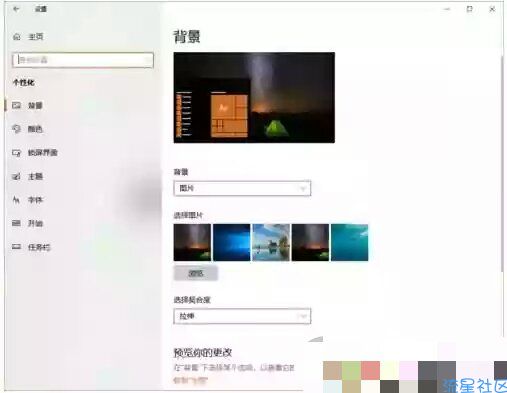Expand the 背景 type dropdown showing 图片
Screen dimensions: 507x393
point(242,188)
